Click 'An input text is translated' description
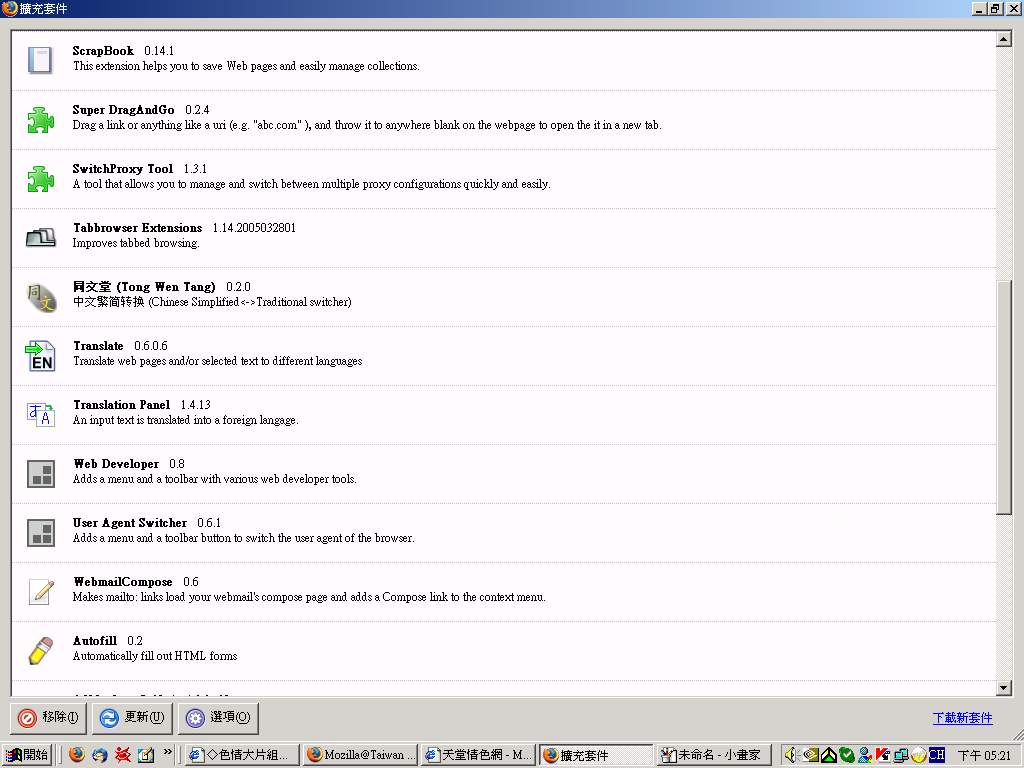1024x768 pixels. click(185, 420)
